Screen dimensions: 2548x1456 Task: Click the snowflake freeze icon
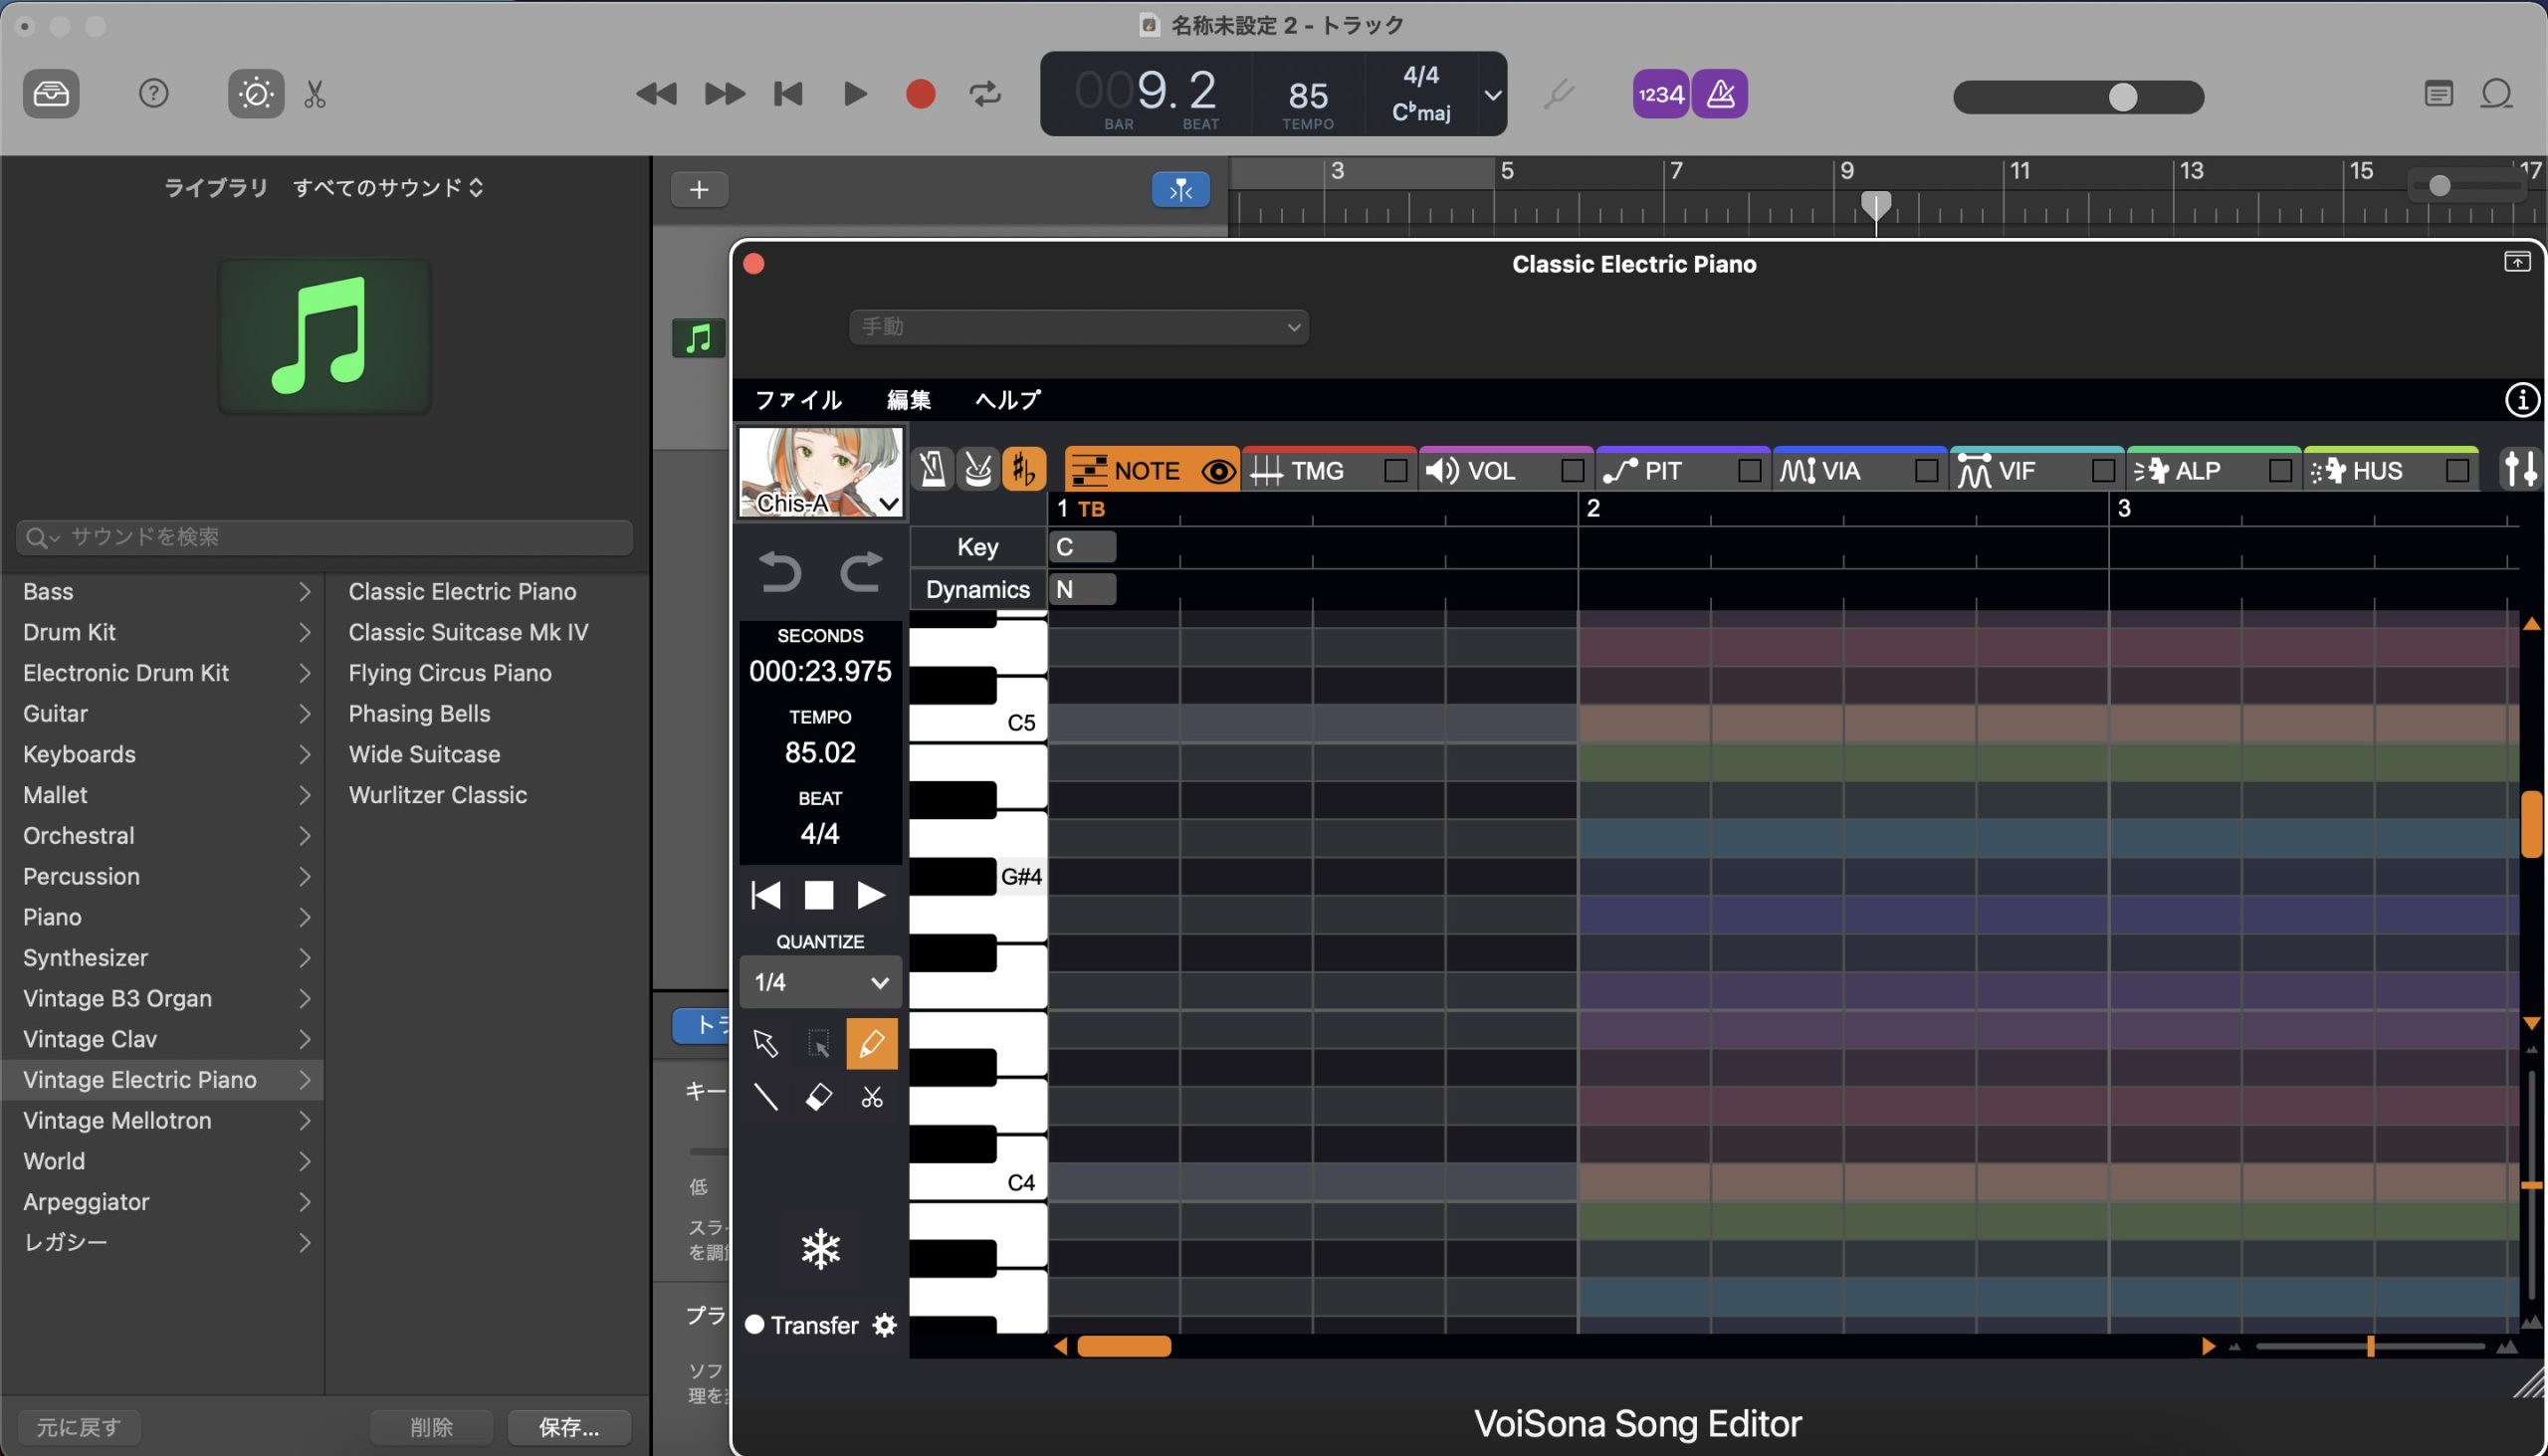point(820,1249)
